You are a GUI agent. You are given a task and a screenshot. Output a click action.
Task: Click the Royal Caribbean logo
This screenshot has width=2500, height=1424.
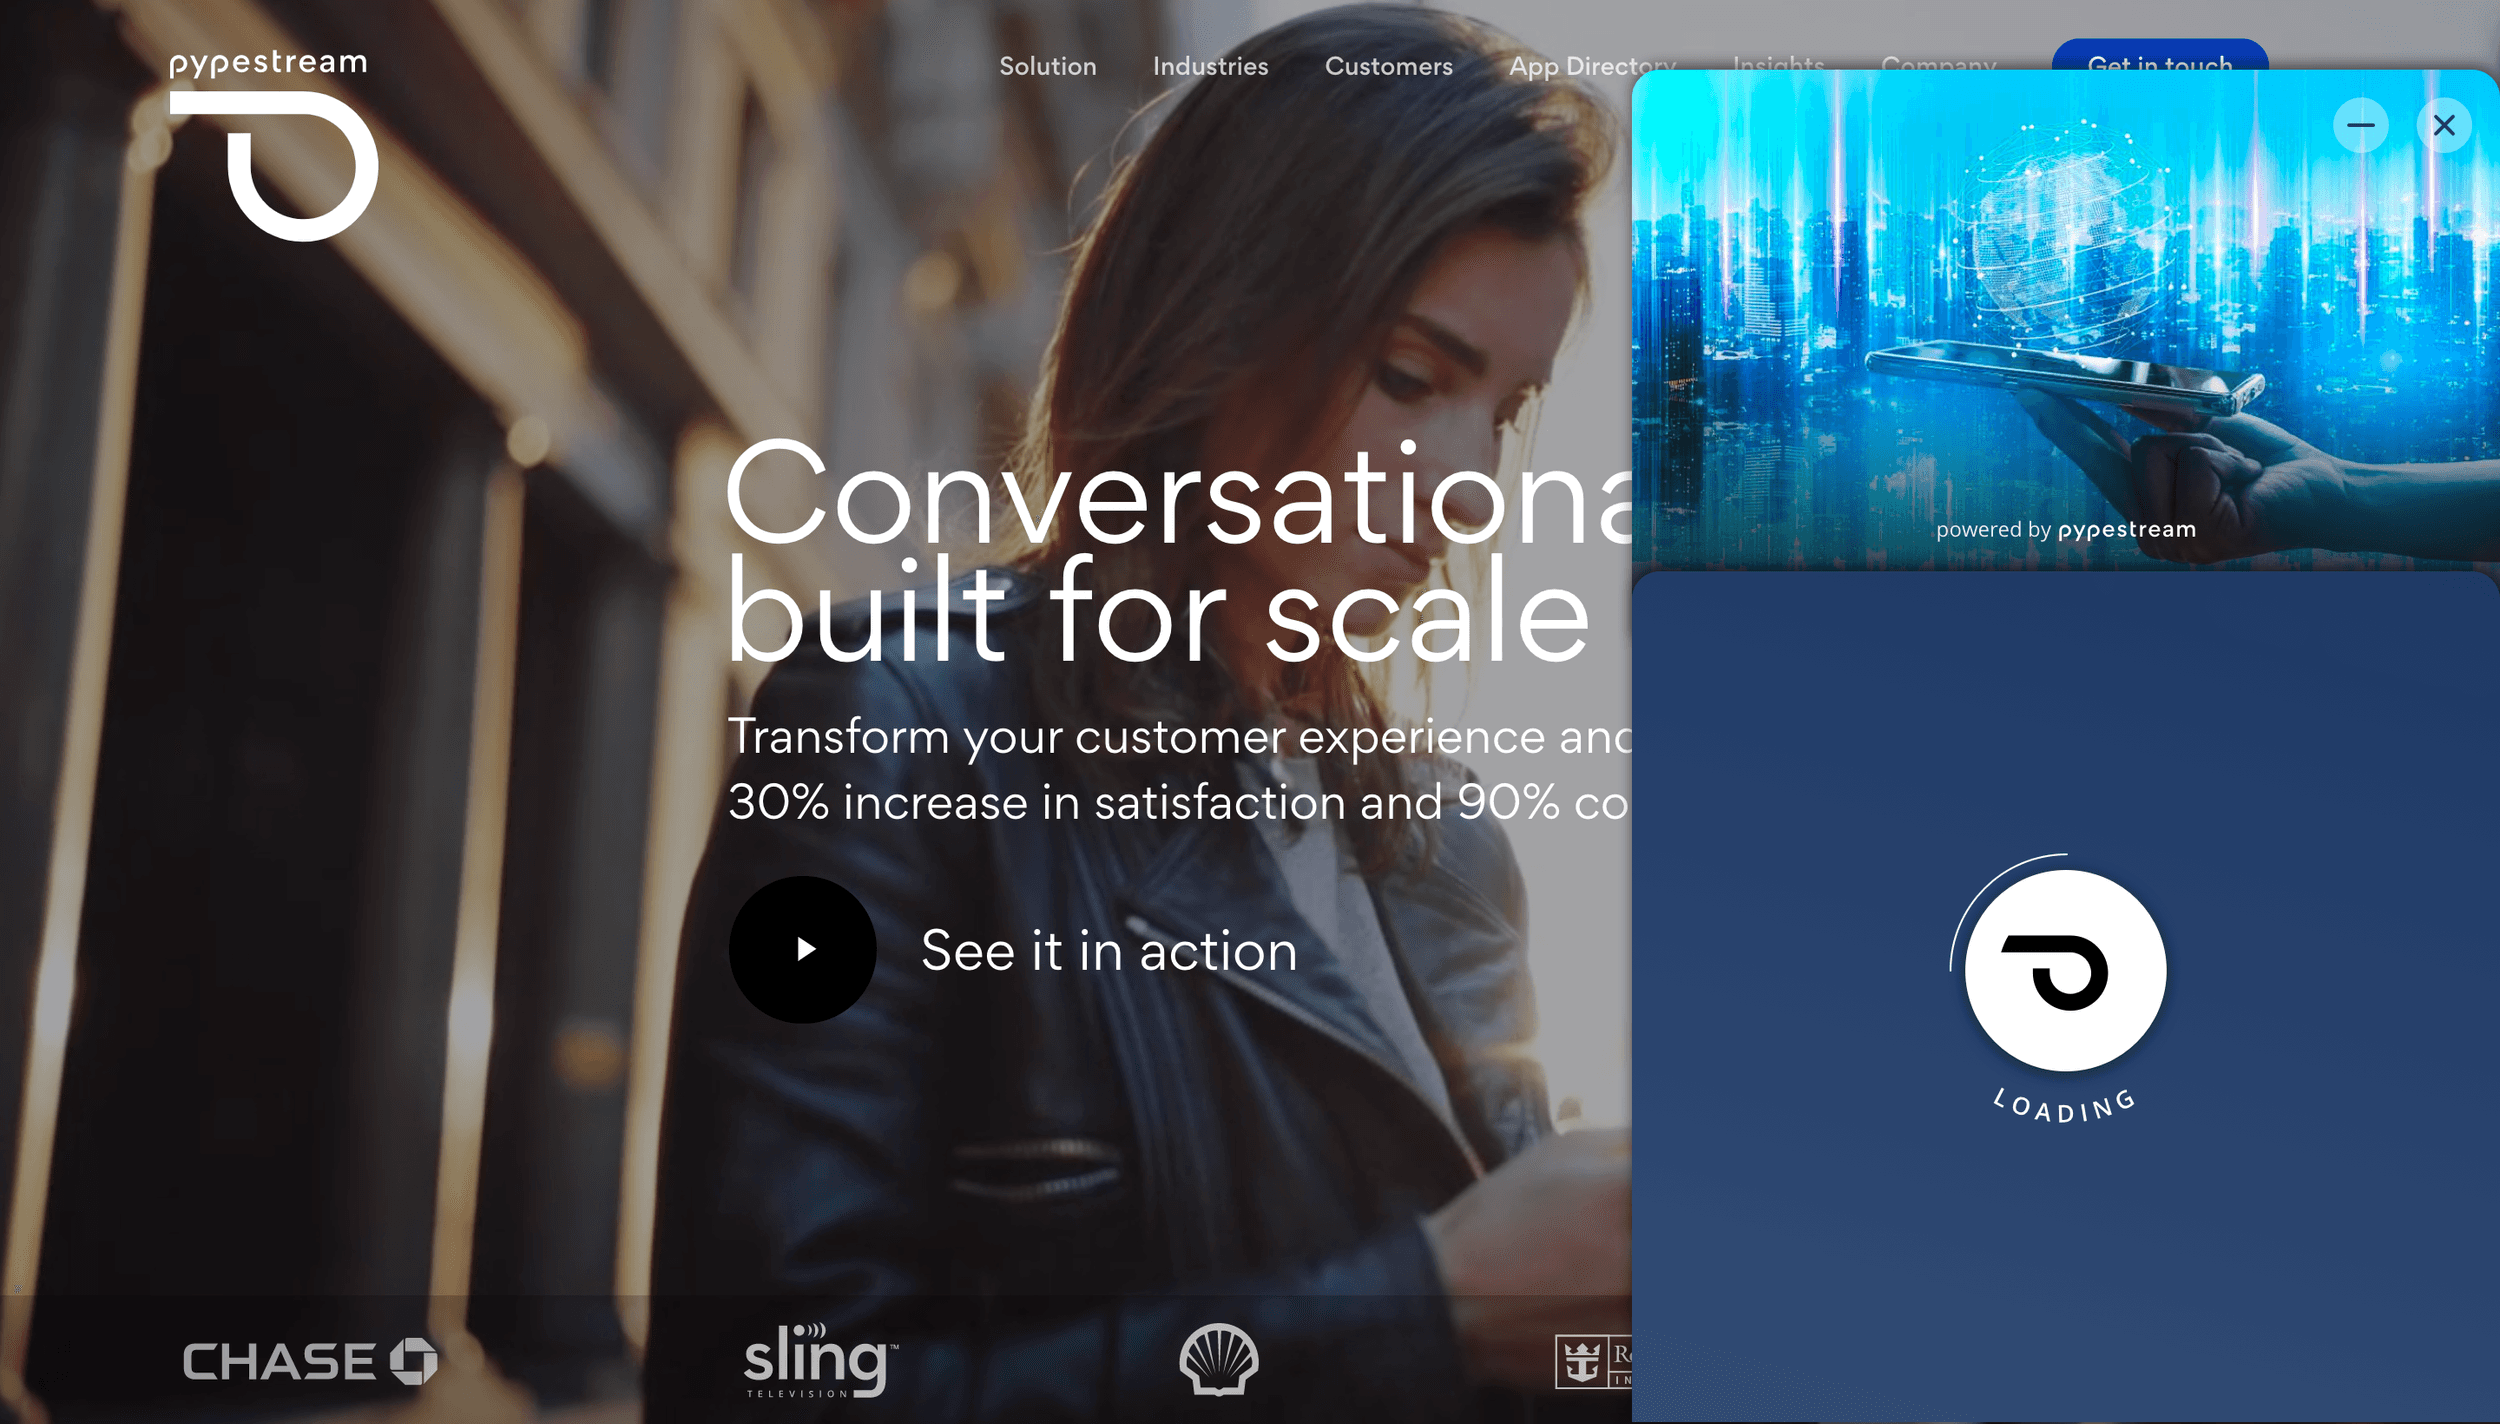click(x=1593, y=1361)
